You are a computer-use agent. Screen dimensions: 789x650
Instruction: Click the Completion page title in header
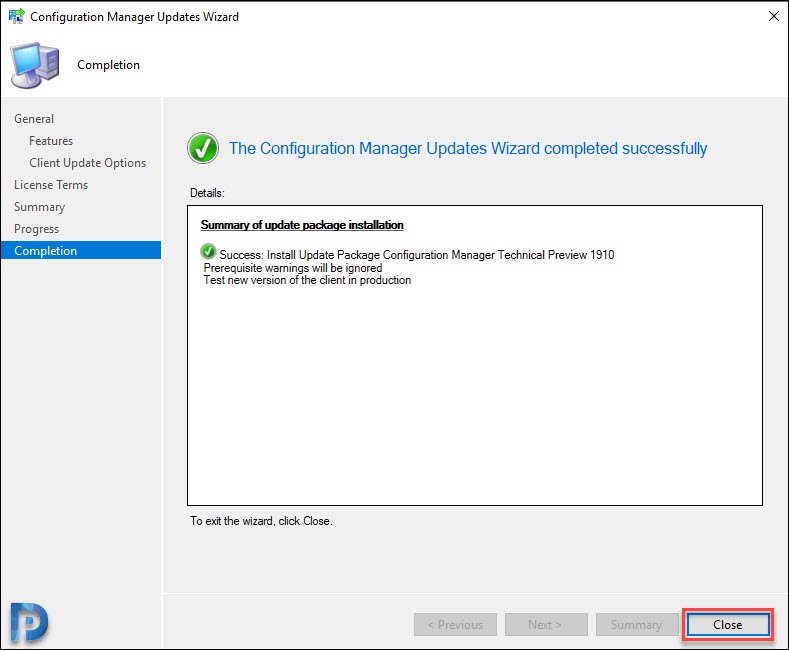108,65
